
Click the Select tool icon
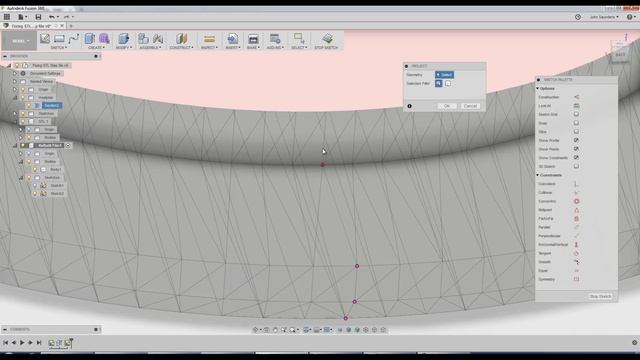pos(299,39)
